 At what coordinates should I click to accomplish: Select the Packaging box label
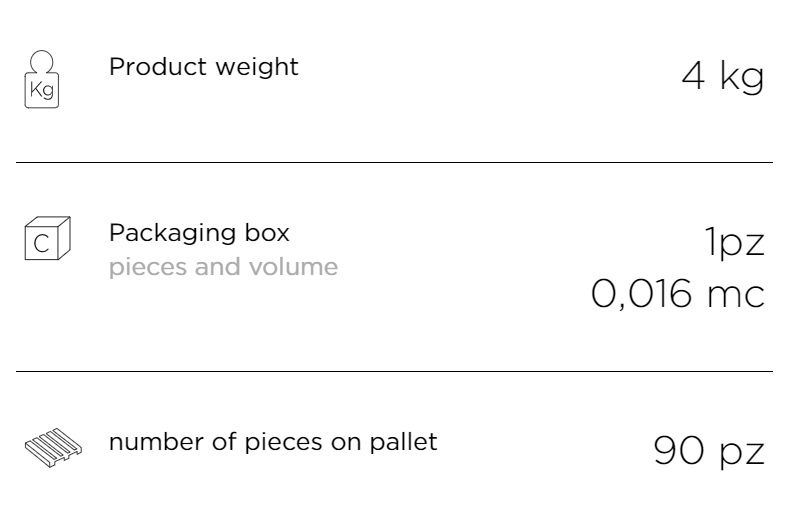pos(199,233)
